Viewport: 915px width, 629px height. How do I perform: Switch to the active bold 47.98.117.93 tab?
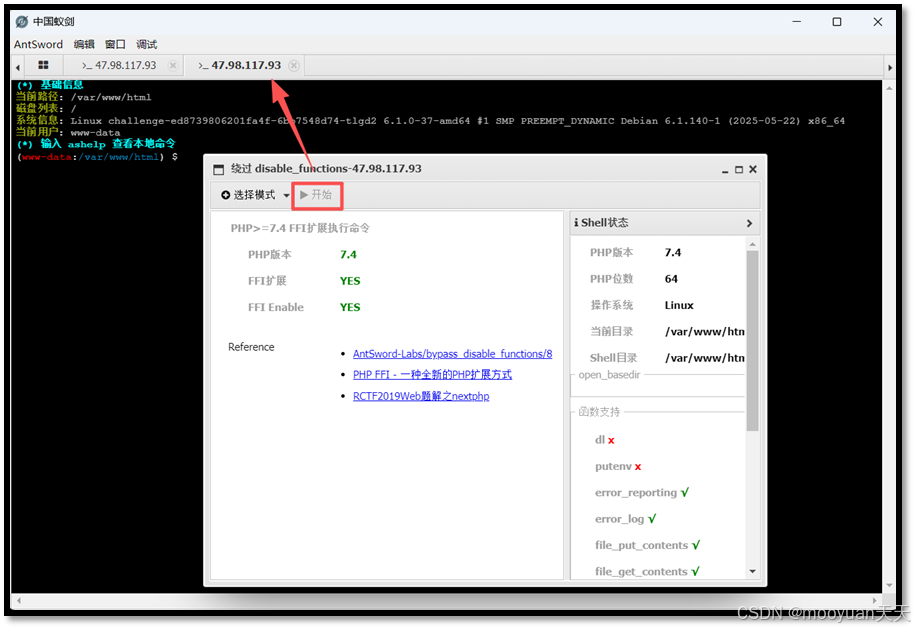coord(239,65)
